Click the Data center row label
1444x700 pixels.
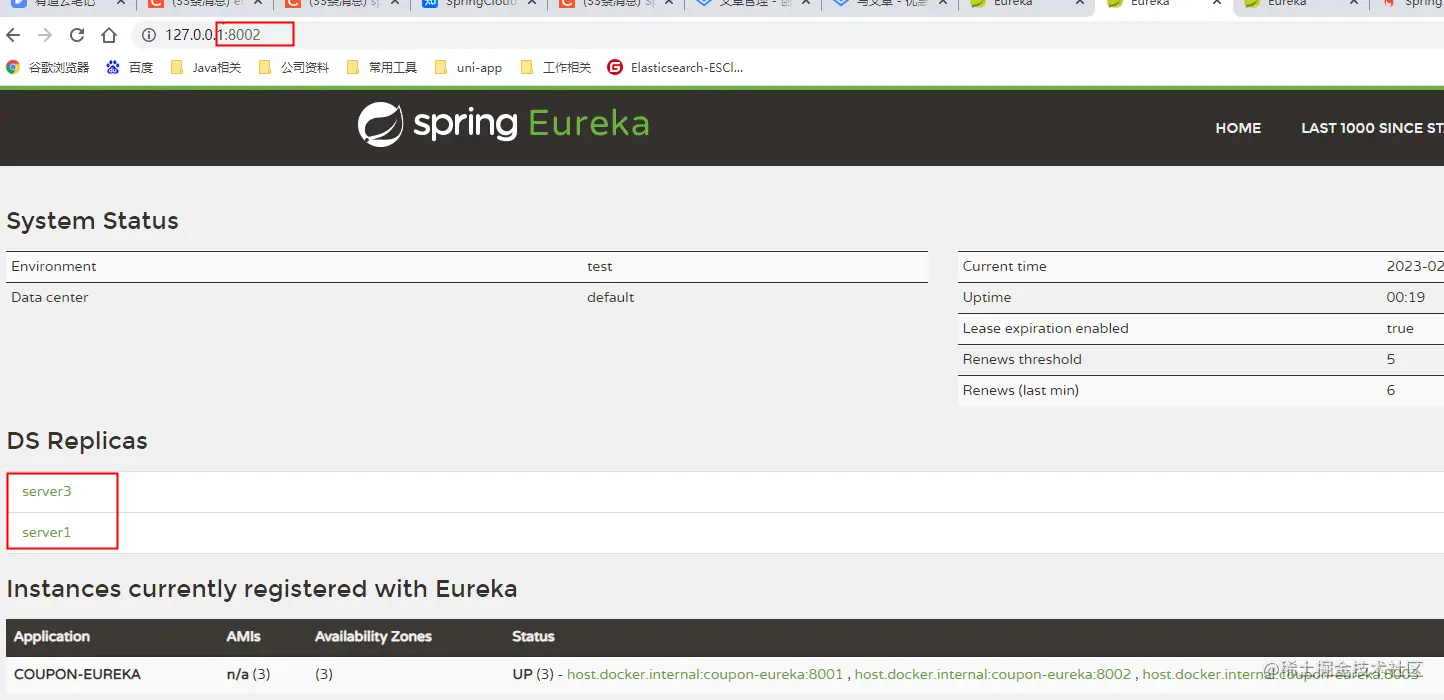50,297
